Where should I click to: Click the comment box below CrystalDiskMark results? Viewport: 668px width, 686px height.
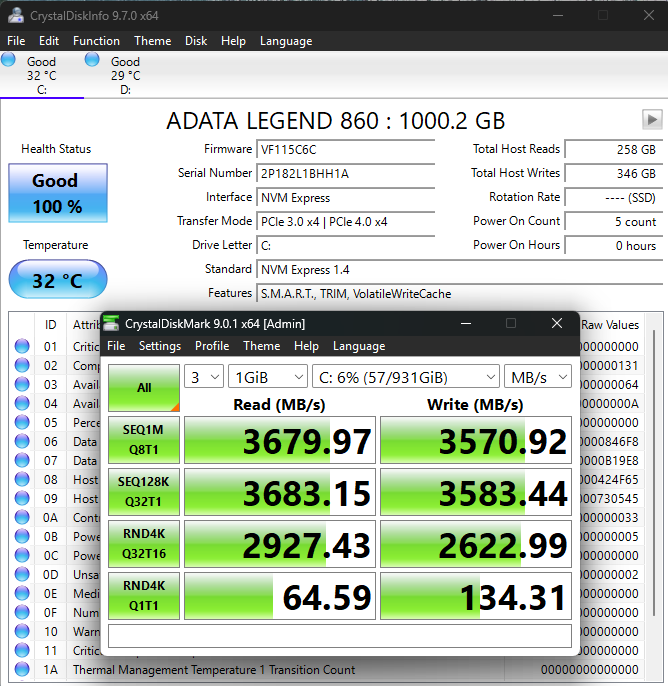340,636
